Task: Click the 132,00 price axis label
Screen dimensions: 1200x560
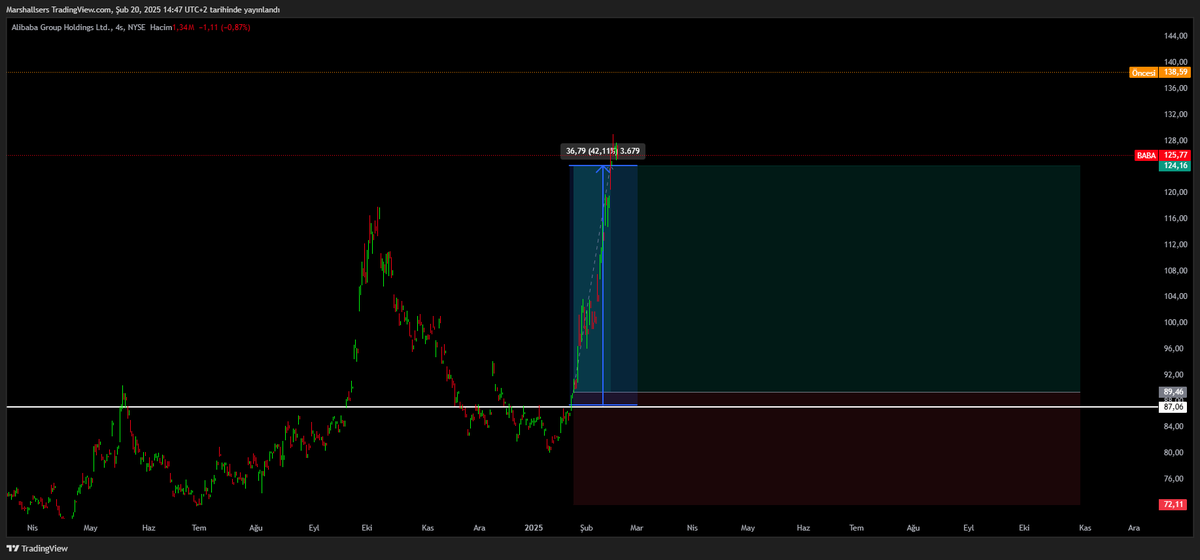Action: point(1174,114)
